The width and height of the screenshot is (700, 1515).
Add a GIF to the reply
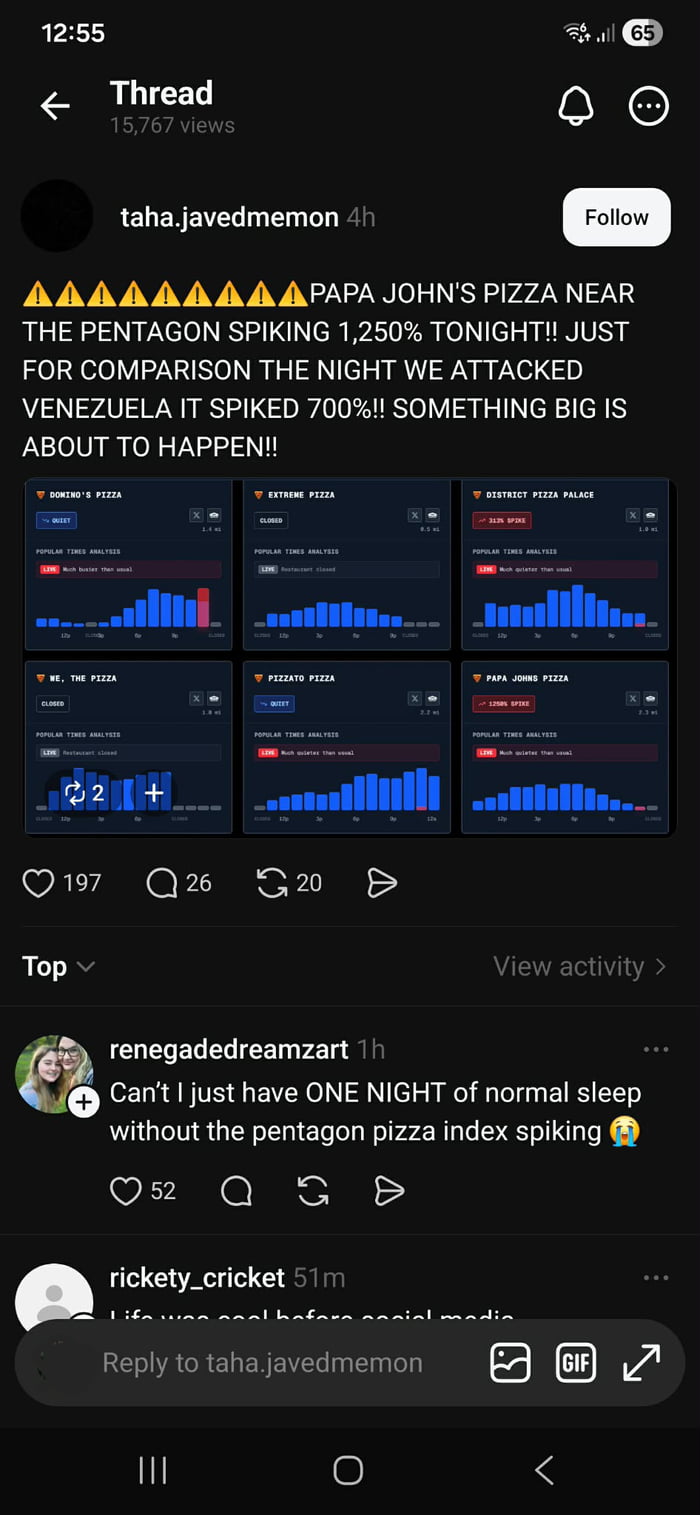[x=575, y=1362]
